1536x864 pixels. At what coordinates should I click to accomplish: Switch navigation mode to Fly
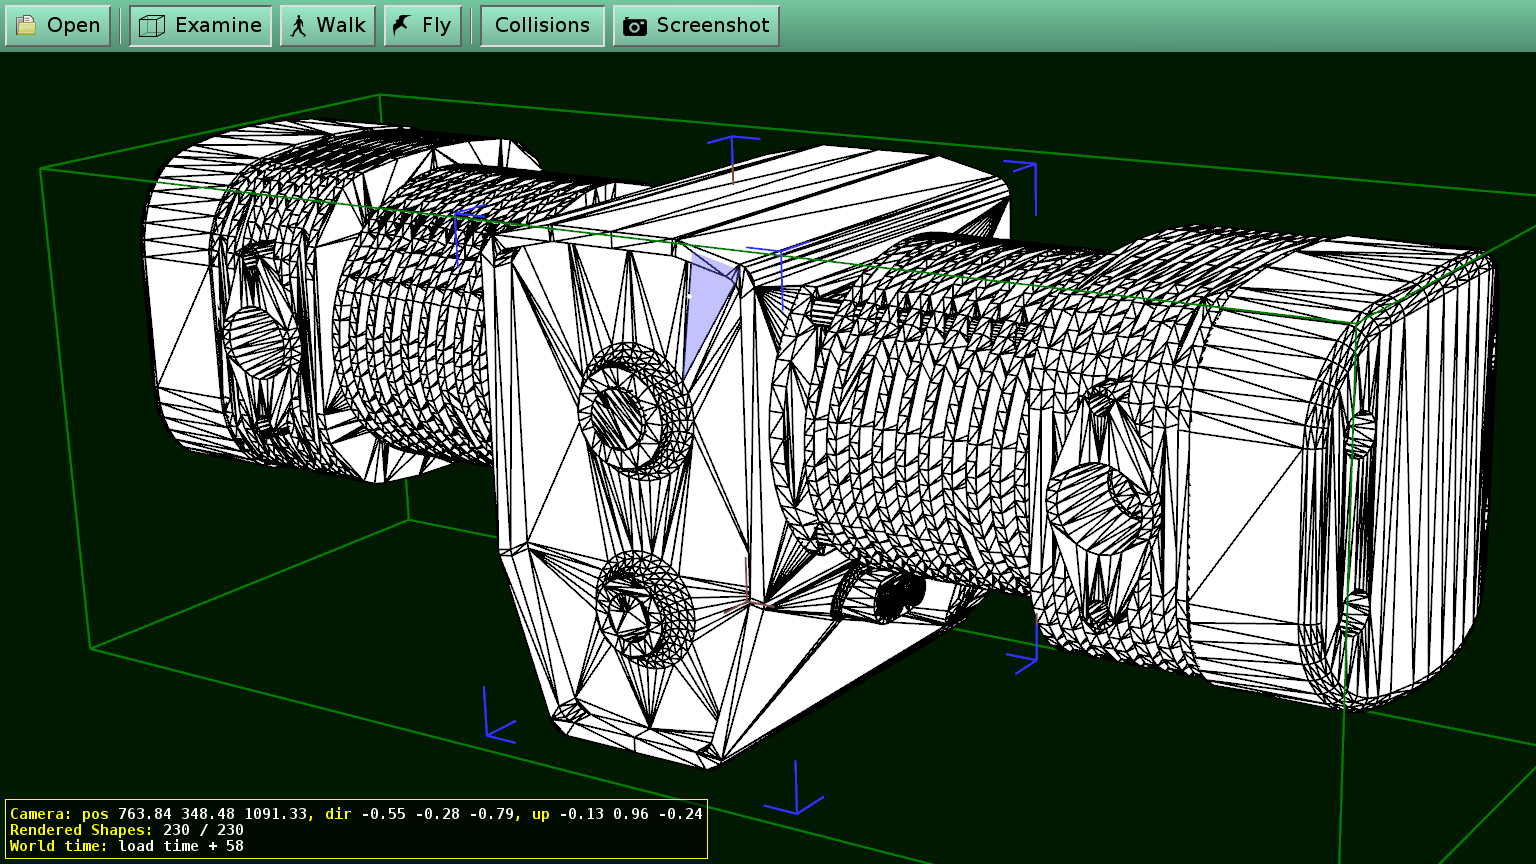click(422, 25)
